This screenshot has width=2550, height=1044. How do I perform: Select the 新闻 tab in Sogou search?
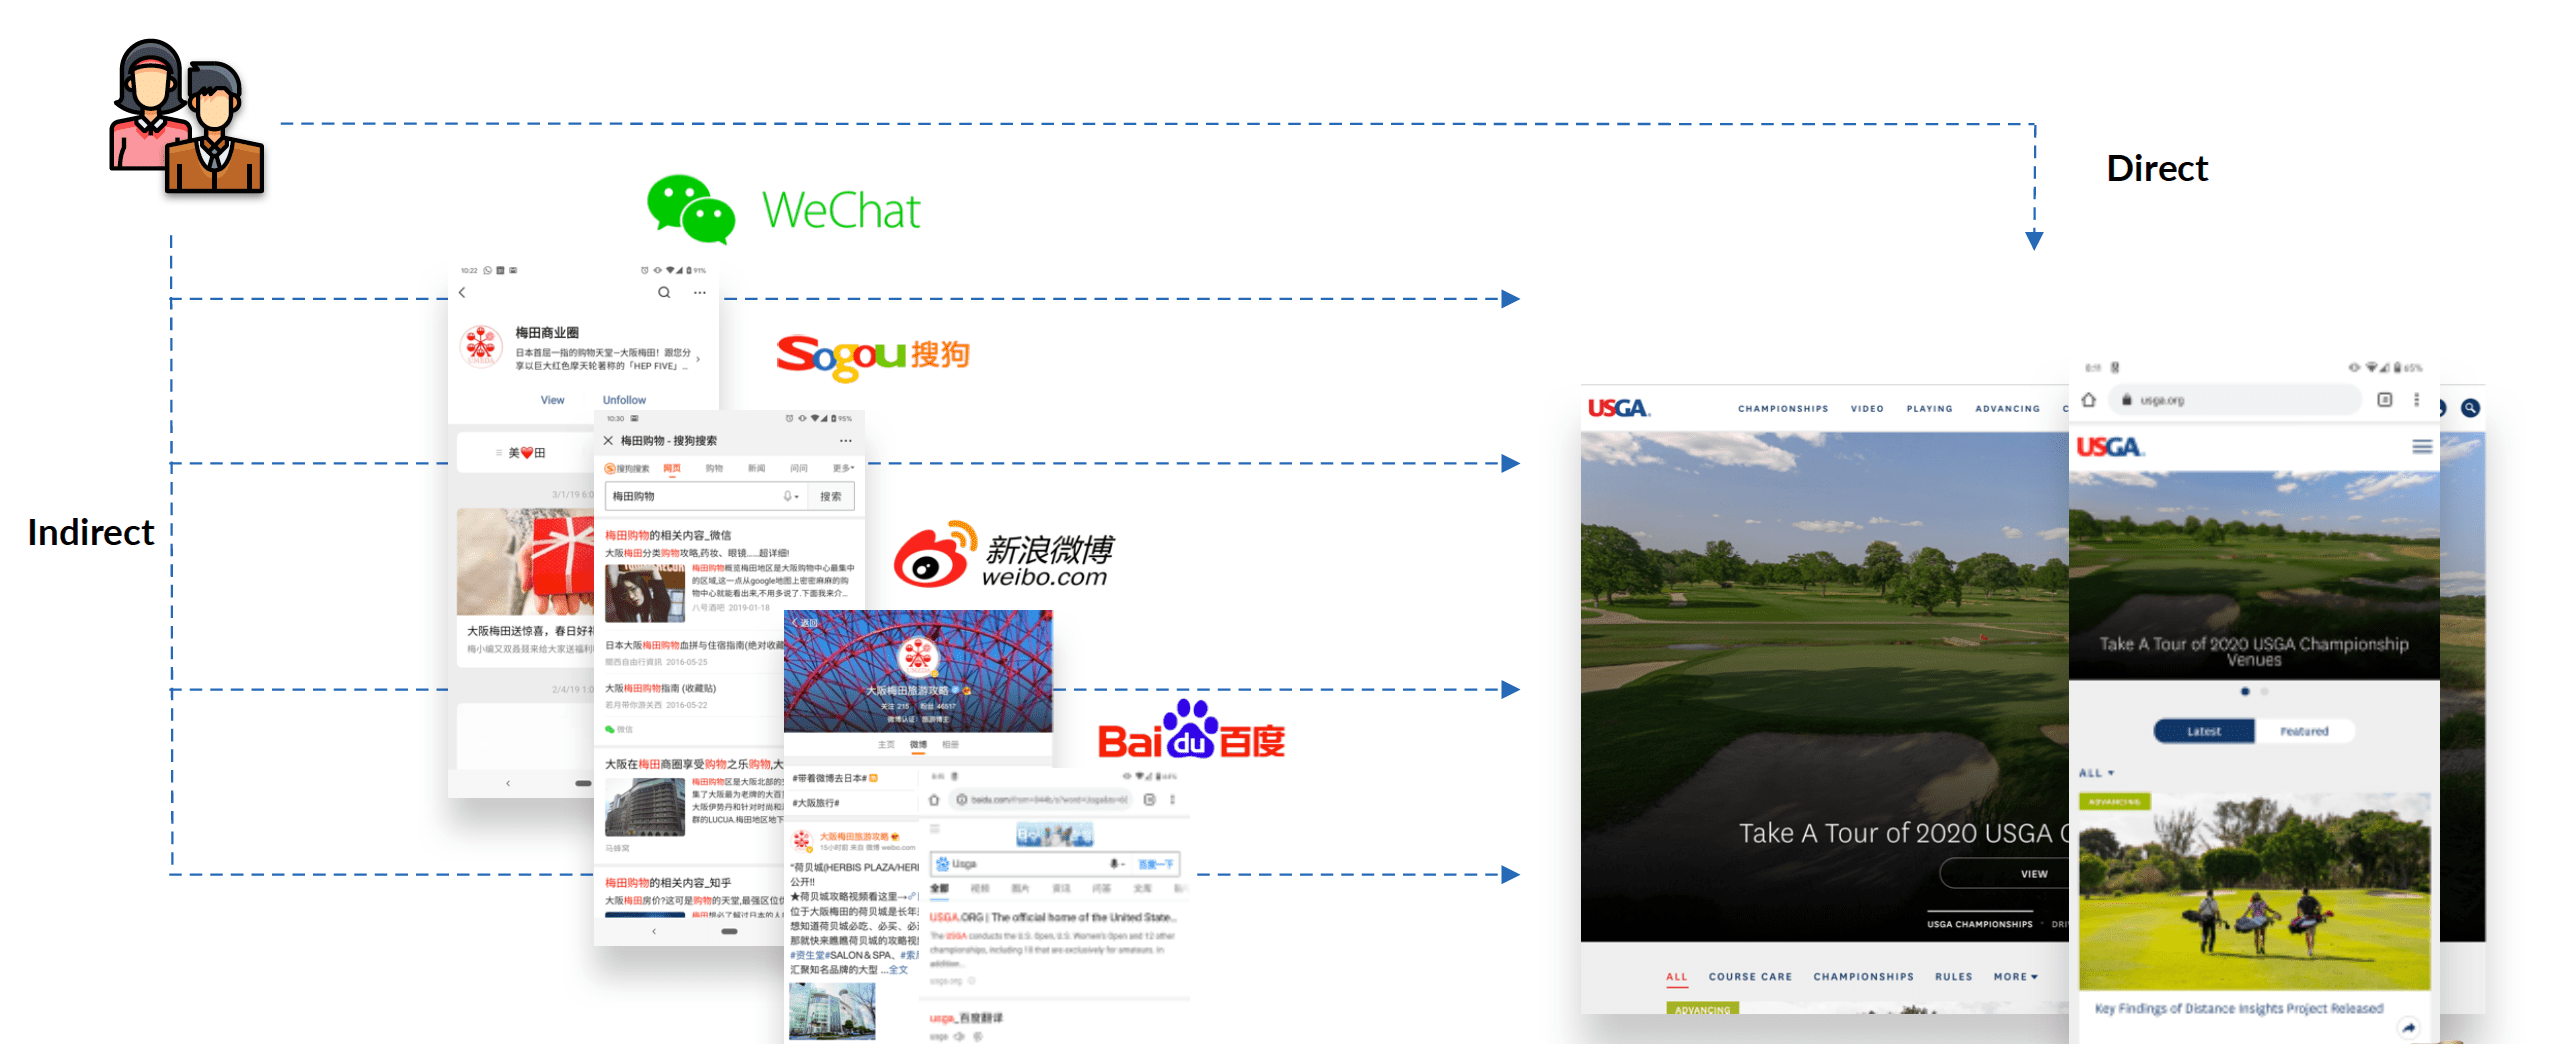[756, 468]
